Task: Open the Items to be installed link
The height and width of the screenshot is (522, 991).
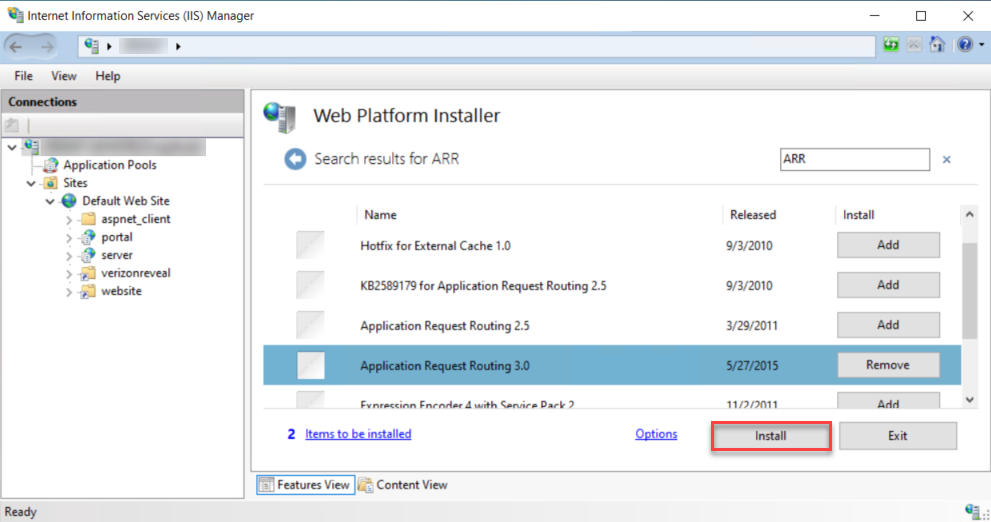Action: pyautogui.click(x=358, y=434)
